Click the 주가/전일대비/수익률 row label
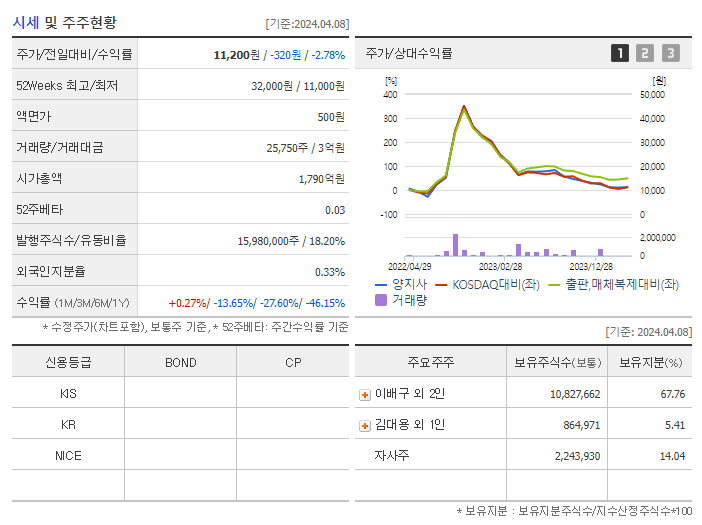 74,54
